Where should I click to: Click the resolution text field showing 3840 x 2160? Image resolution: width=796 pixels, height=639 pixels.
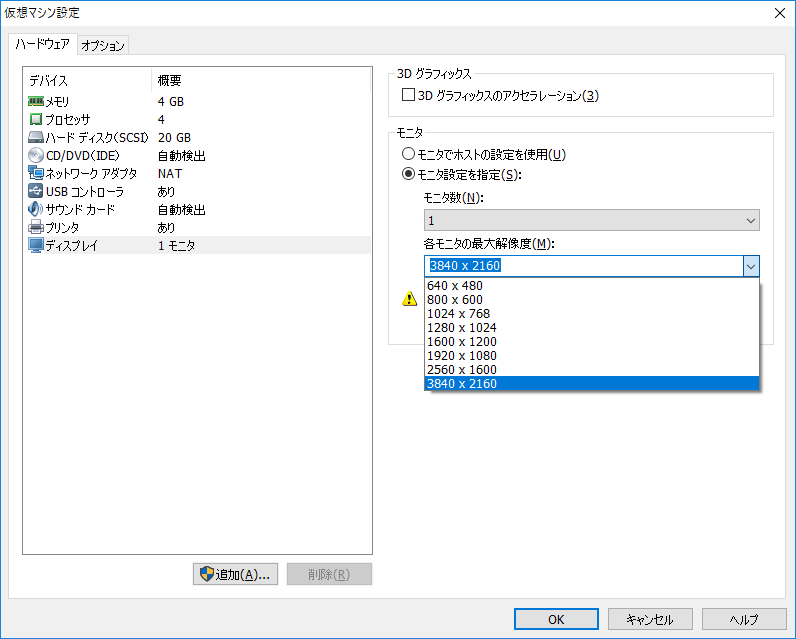(x=584, y=266)
